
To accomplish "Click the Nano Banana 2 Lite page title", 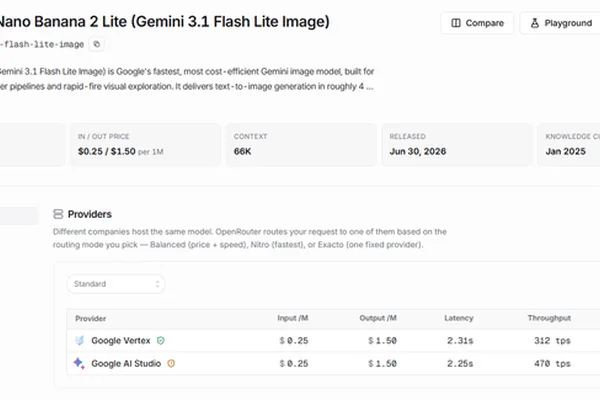I will click(x=165, y=21).
